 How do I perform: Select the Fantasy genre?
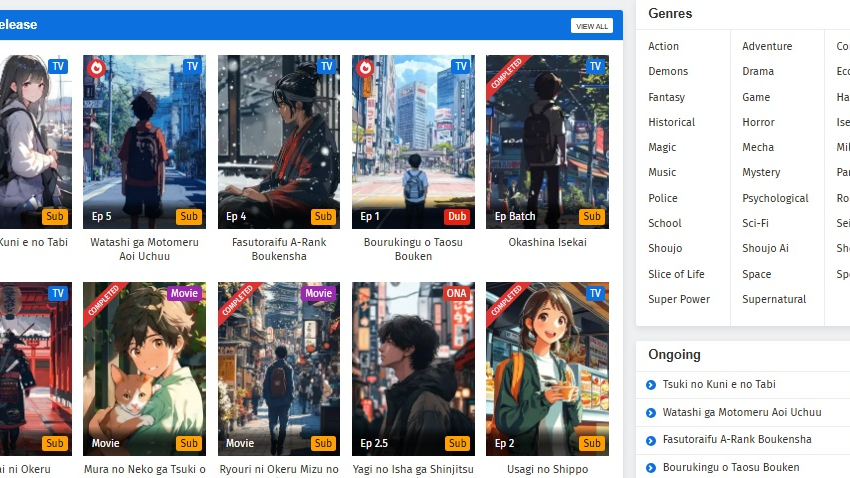[666, 97]
